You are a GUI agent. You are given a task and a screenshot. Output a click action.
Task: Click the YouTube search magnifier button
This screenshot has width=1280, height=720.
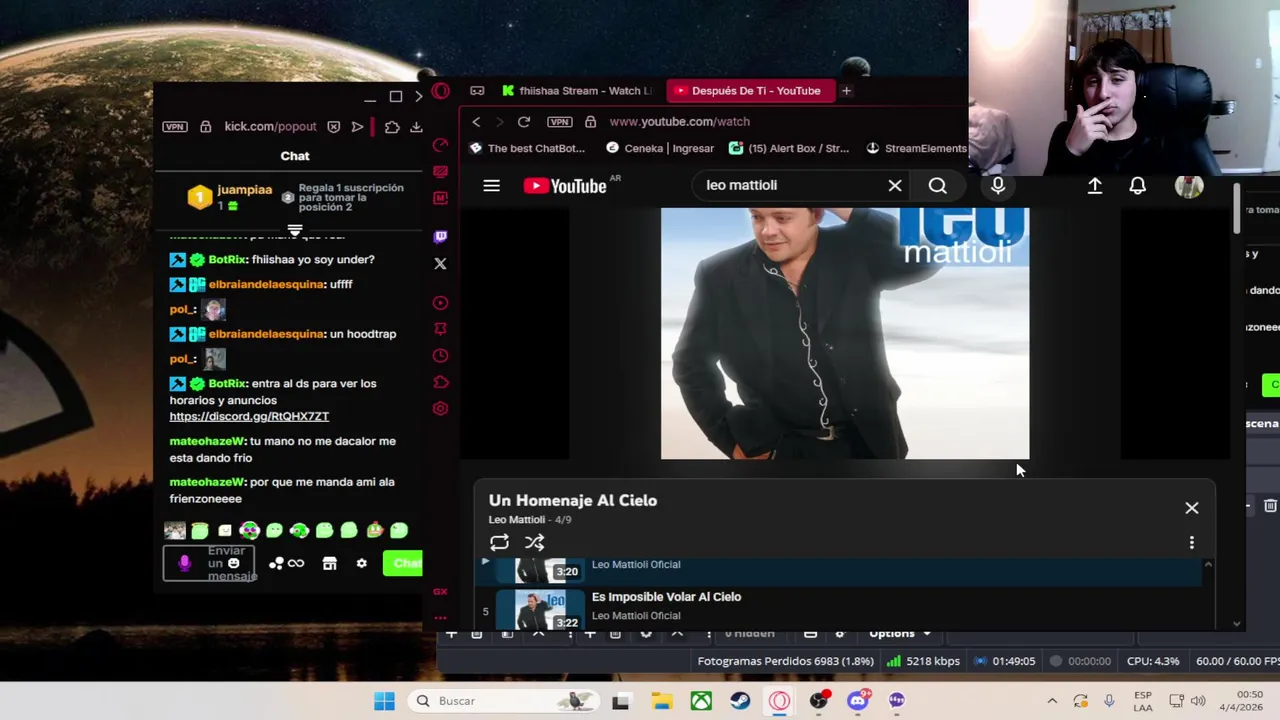coord(937,185)
